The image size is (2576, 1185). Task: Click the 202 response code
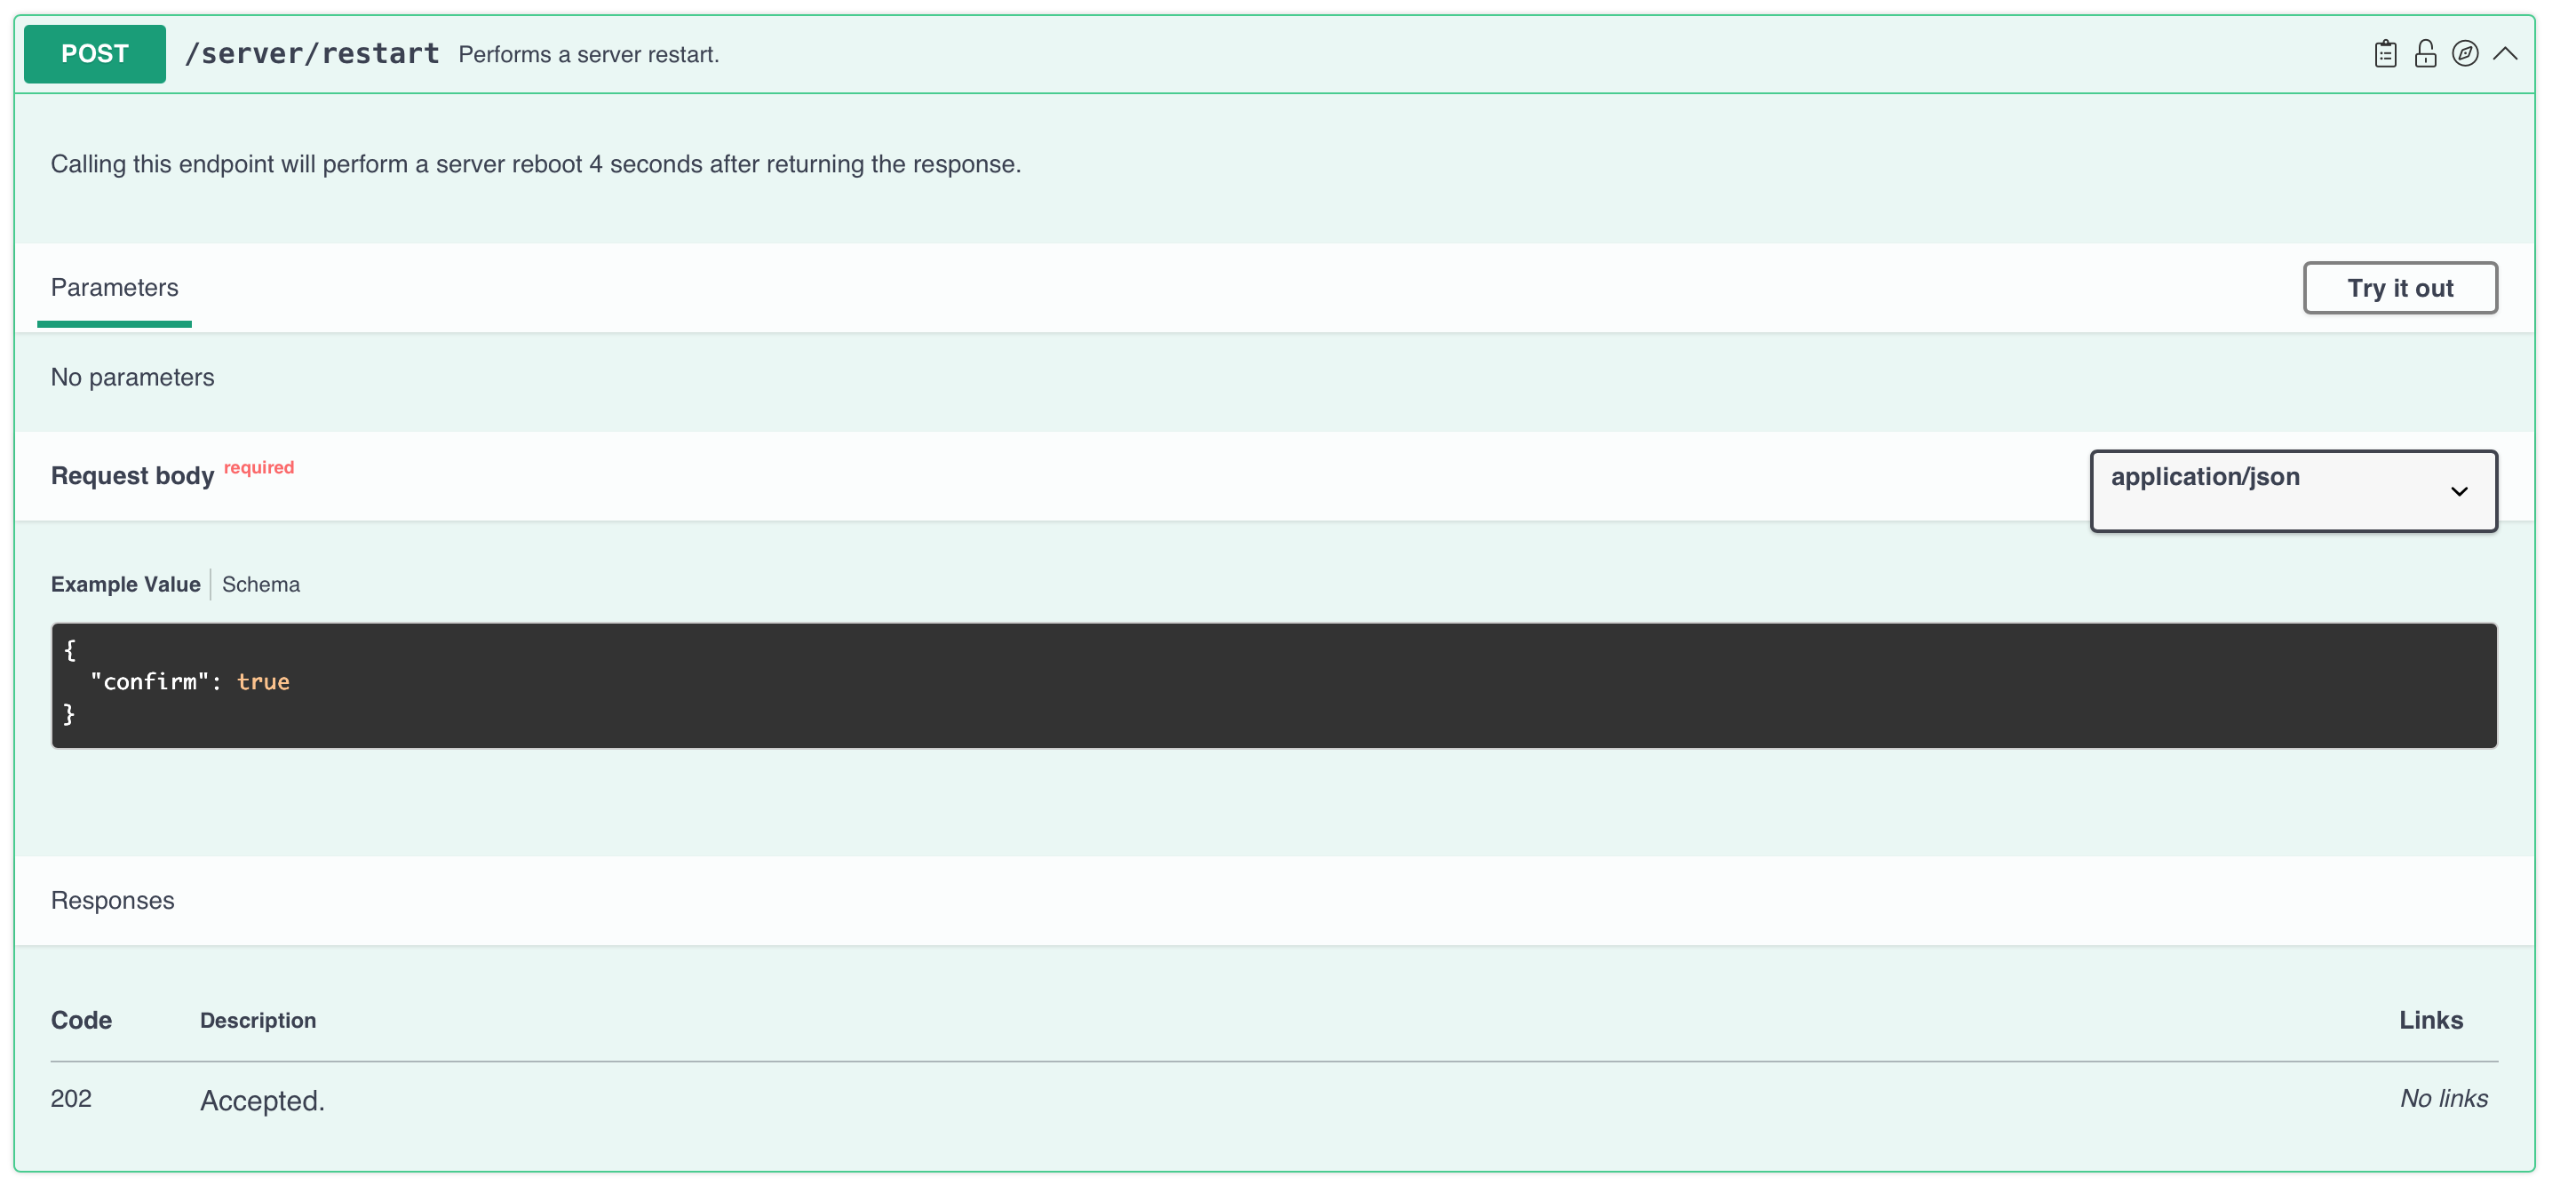pos(71,1098)
